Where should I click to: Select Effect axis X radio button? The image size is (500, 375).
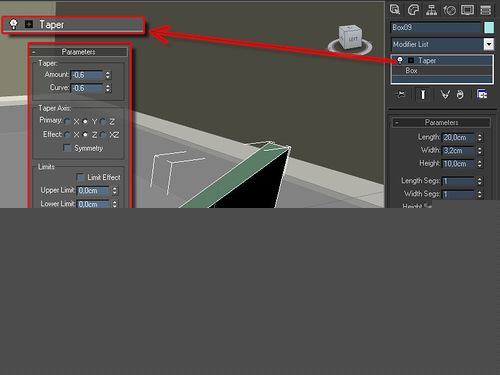point(67,135)
